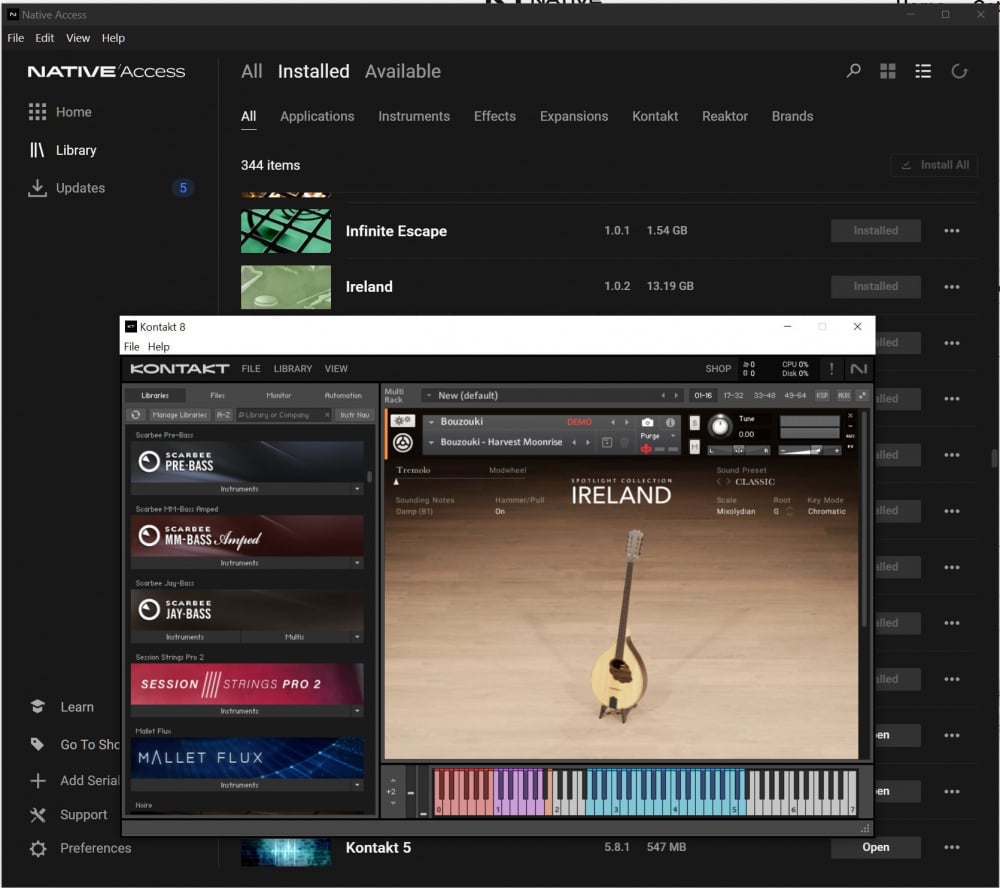The image size is (1000, 888).
Task: Open Support in Native Access sidebar
Action: (68, 815)
